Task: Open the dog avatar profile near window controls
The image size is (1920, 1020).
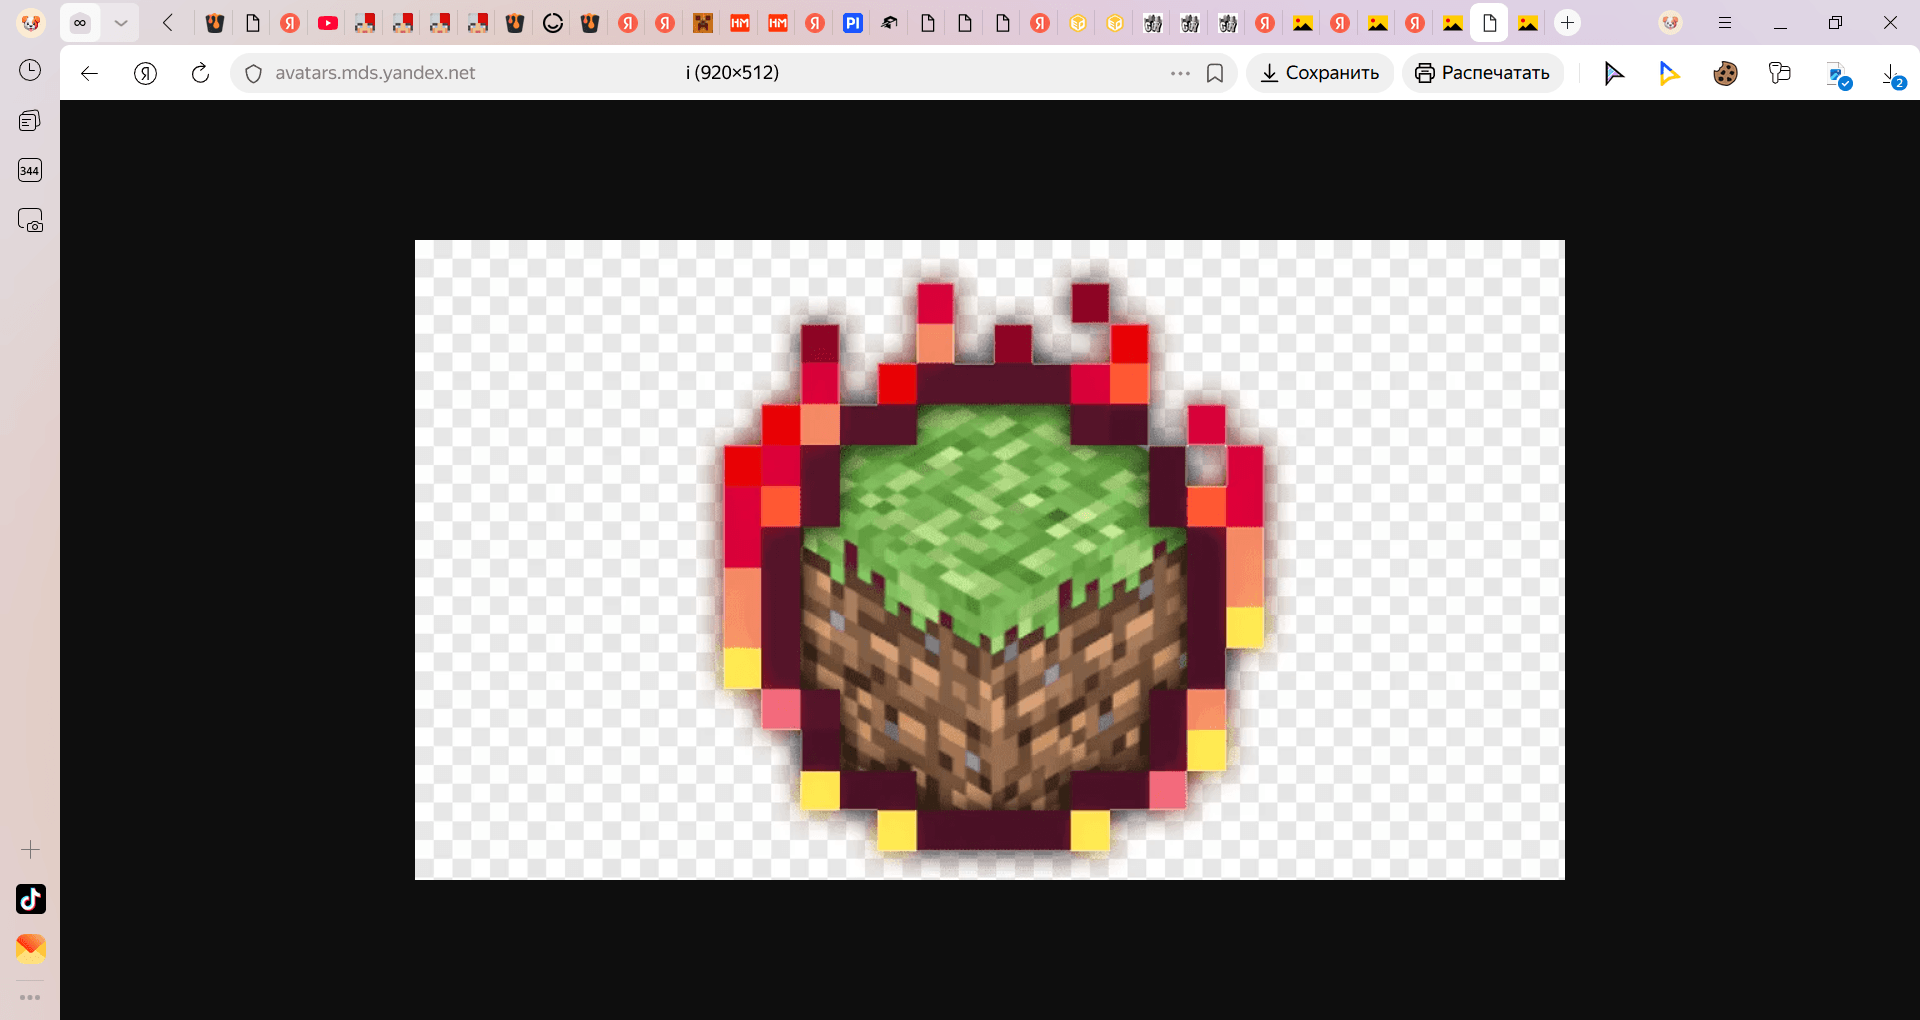Action: coord(1671,23)
